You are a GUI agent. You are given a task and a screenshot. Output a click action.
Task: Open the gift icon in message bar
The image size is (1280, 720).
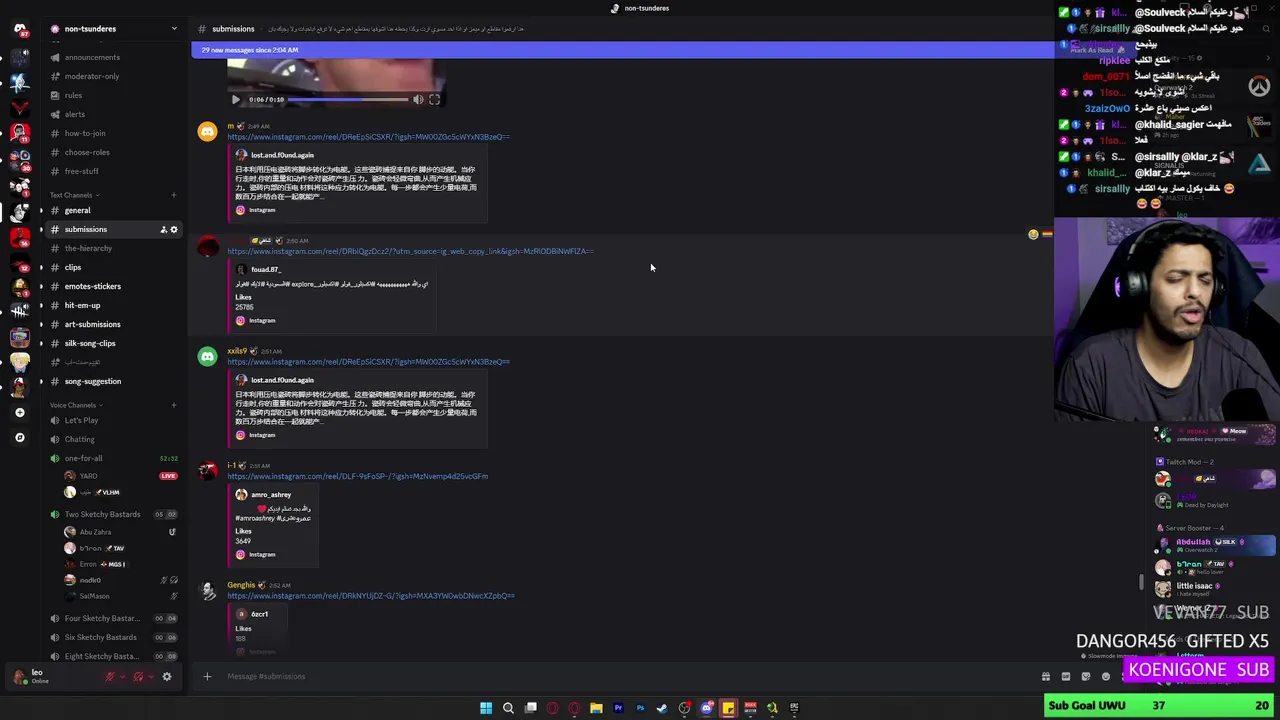click(1046, 677)
